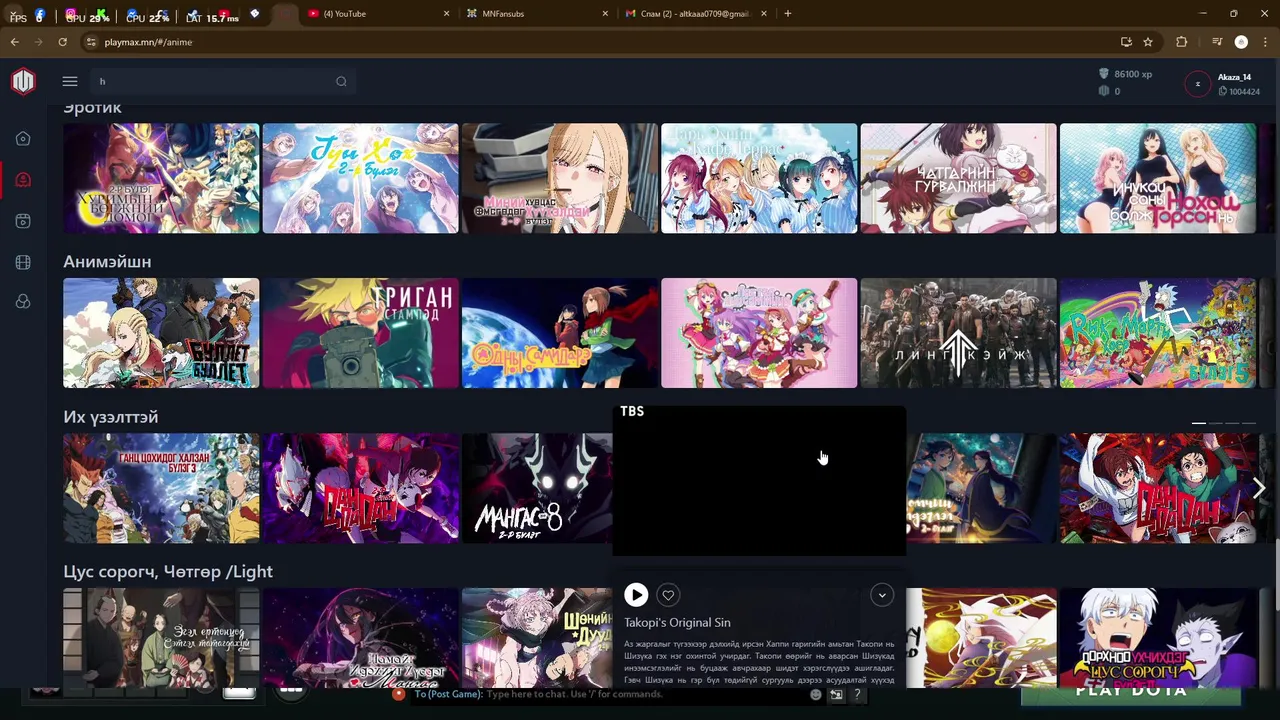Click the chat emoji icon
The image size is (1280, 720).
click(816, 694)
